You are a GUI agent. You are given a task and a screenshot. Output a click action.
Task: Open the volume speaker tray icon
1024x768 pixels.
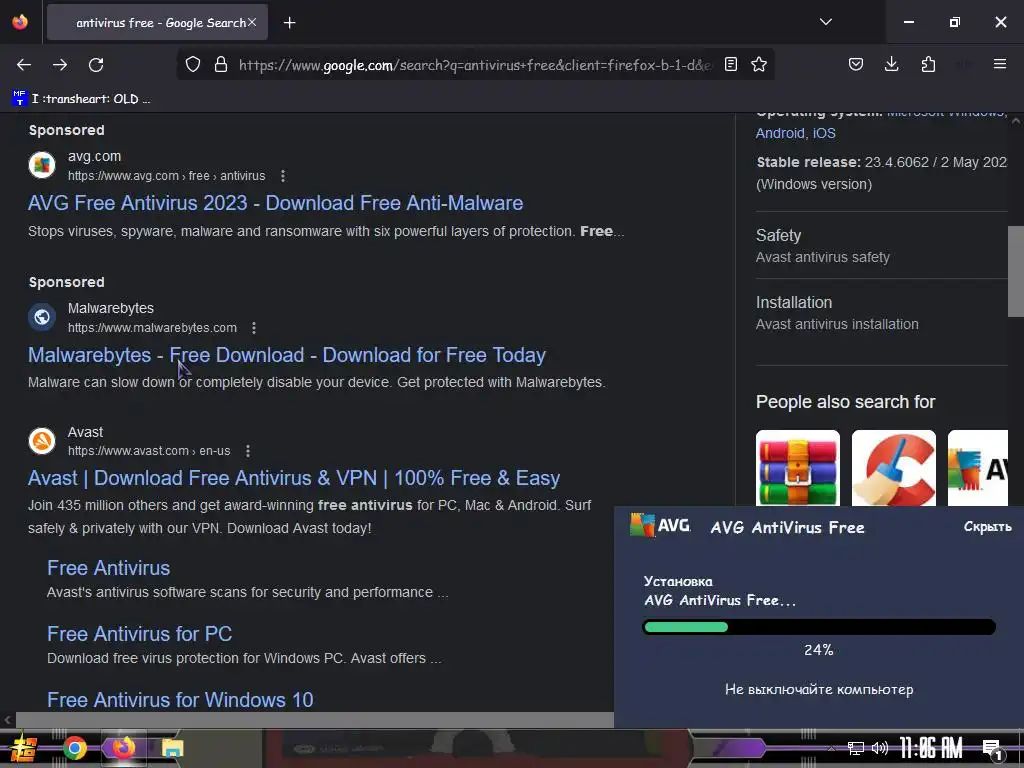coord(880,748)
